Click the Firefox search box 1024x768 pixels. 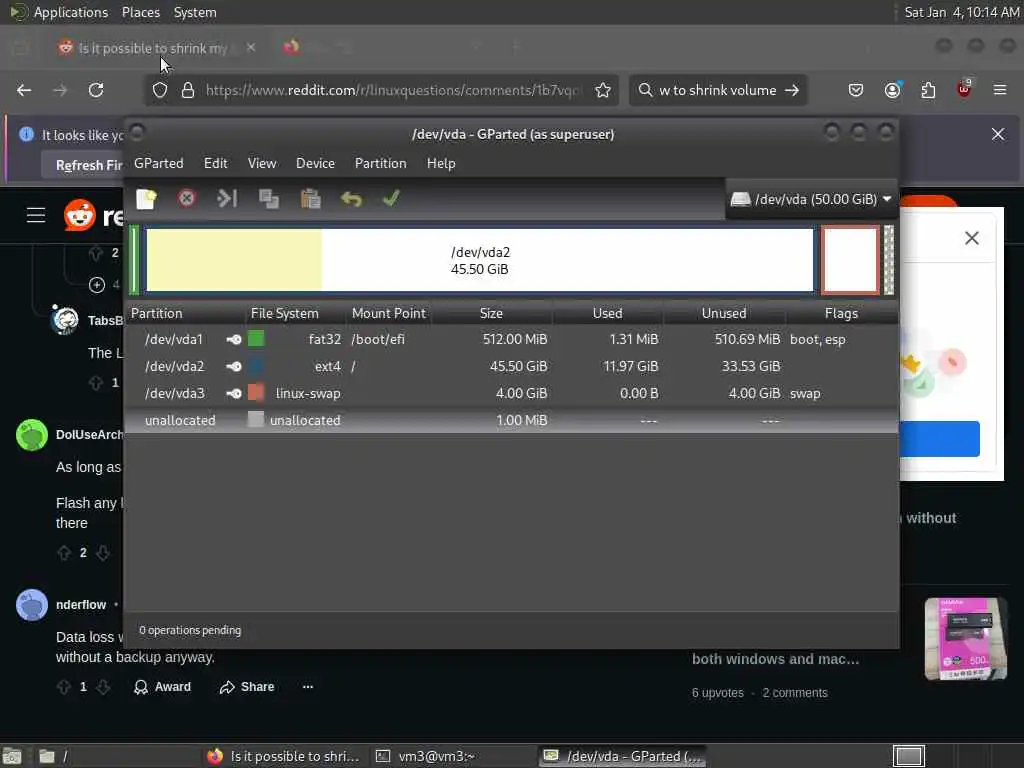coord(718,90)
